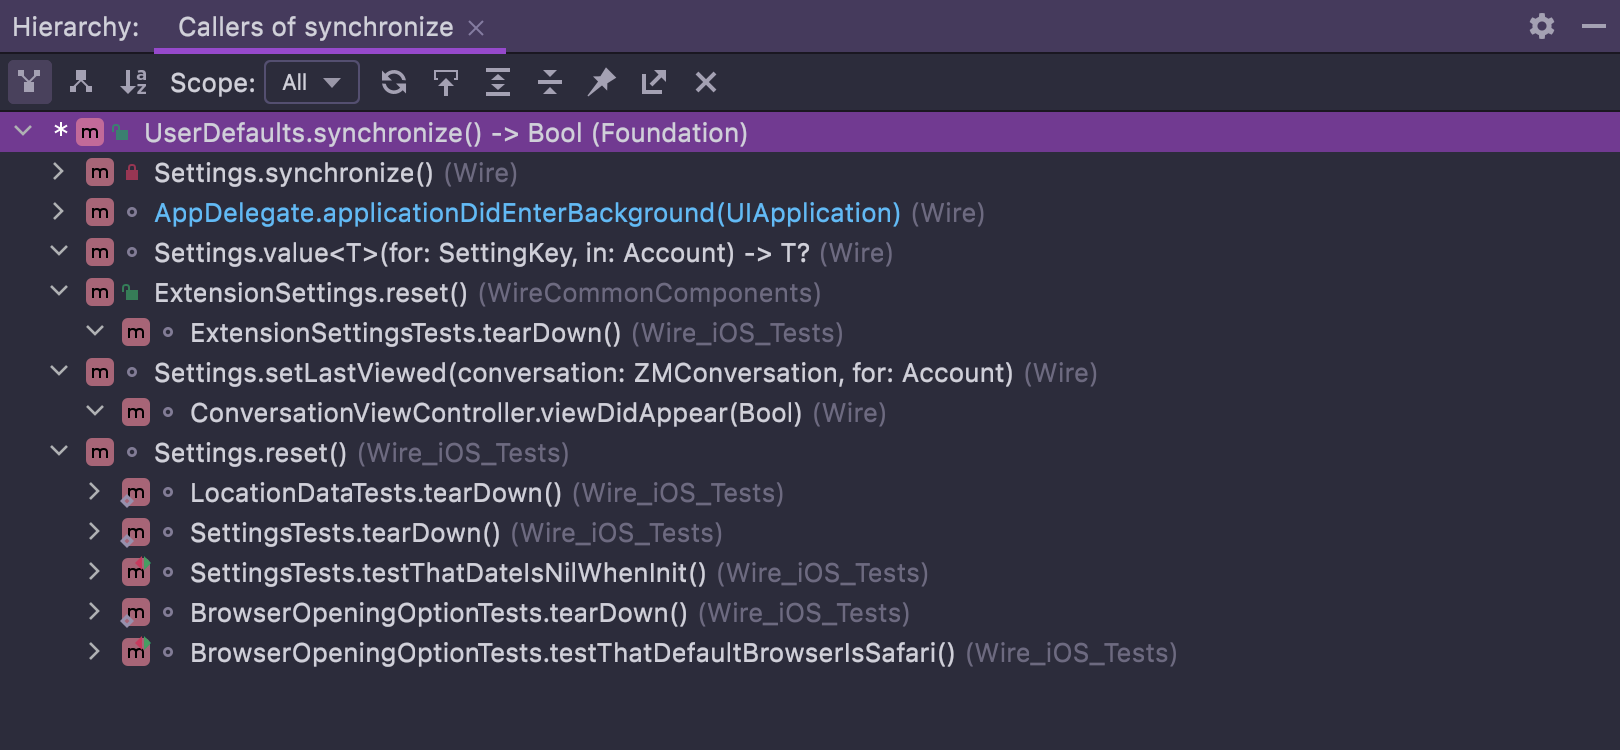Select the Callers of synchronize tab
The width and height of the screenshot is (1620, 750).
pyautogui.click(x=316, y=27)
